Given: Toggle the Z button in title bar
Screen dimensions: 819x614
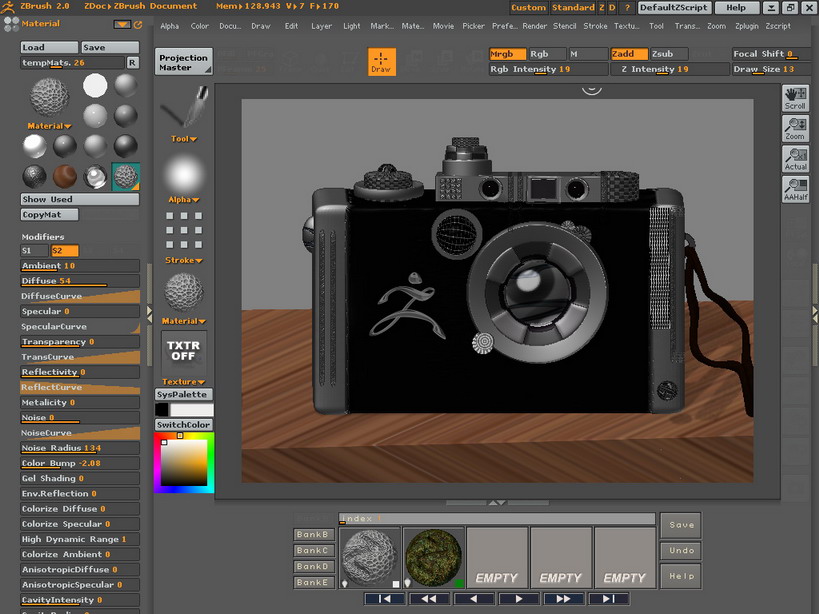Looking at the screenshot, I should pos(602,7).
